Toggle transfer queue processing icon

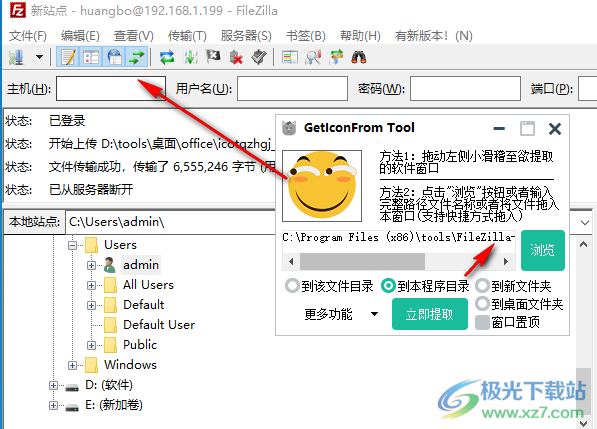(190, 57)
